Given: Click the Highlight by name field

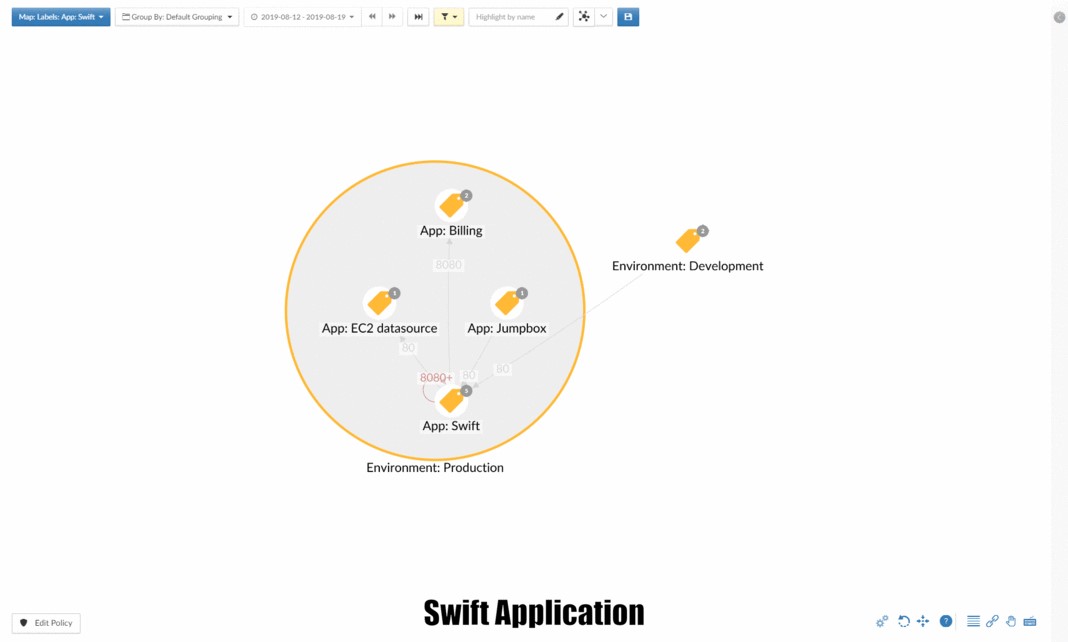Looking at the screenshot, I should (x=511, y=17).
